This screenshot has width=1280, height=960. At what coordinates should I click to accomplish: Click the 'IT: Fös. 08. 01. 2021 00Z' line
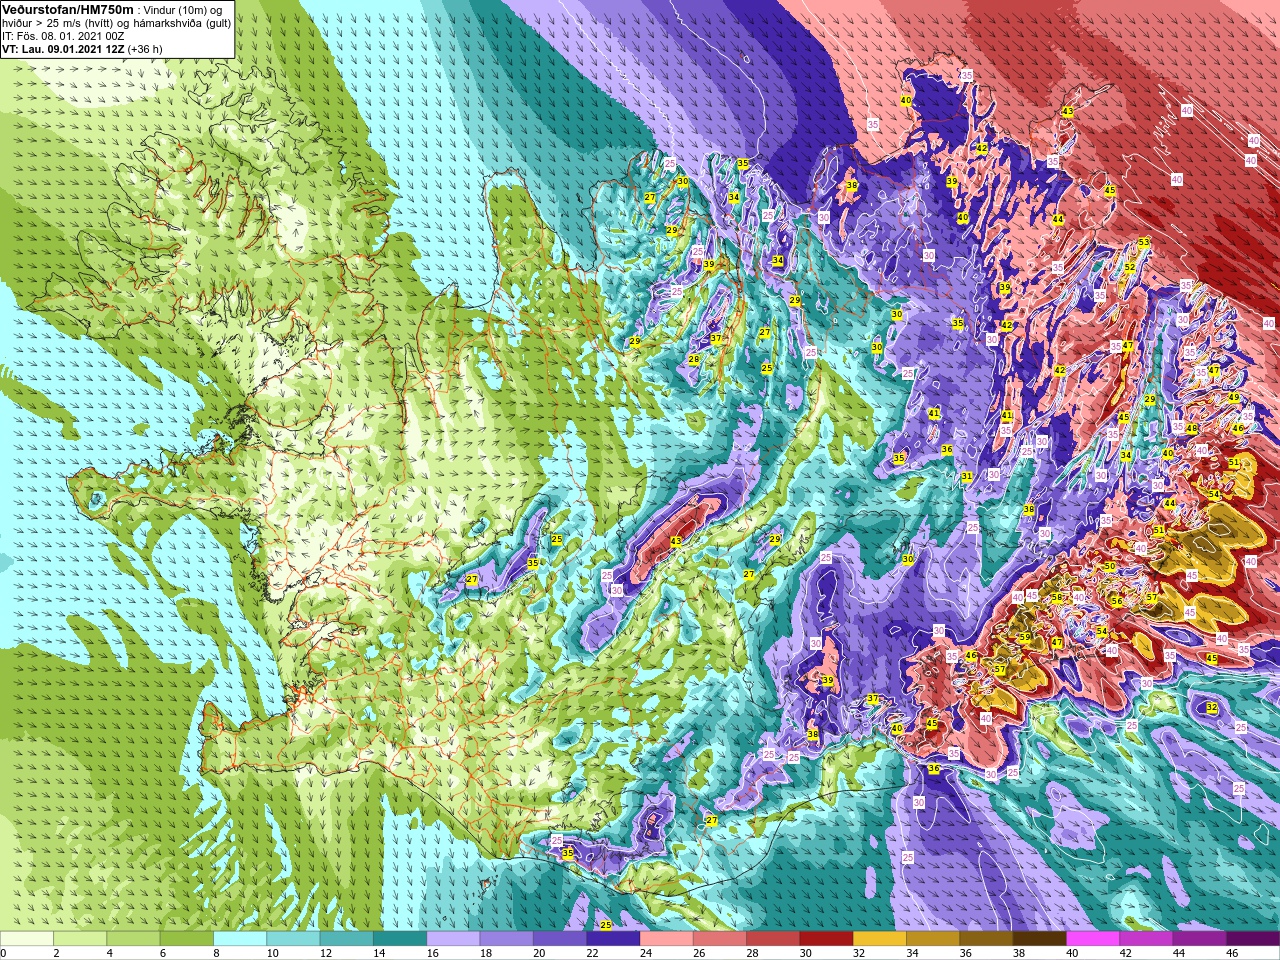[63, 36]
